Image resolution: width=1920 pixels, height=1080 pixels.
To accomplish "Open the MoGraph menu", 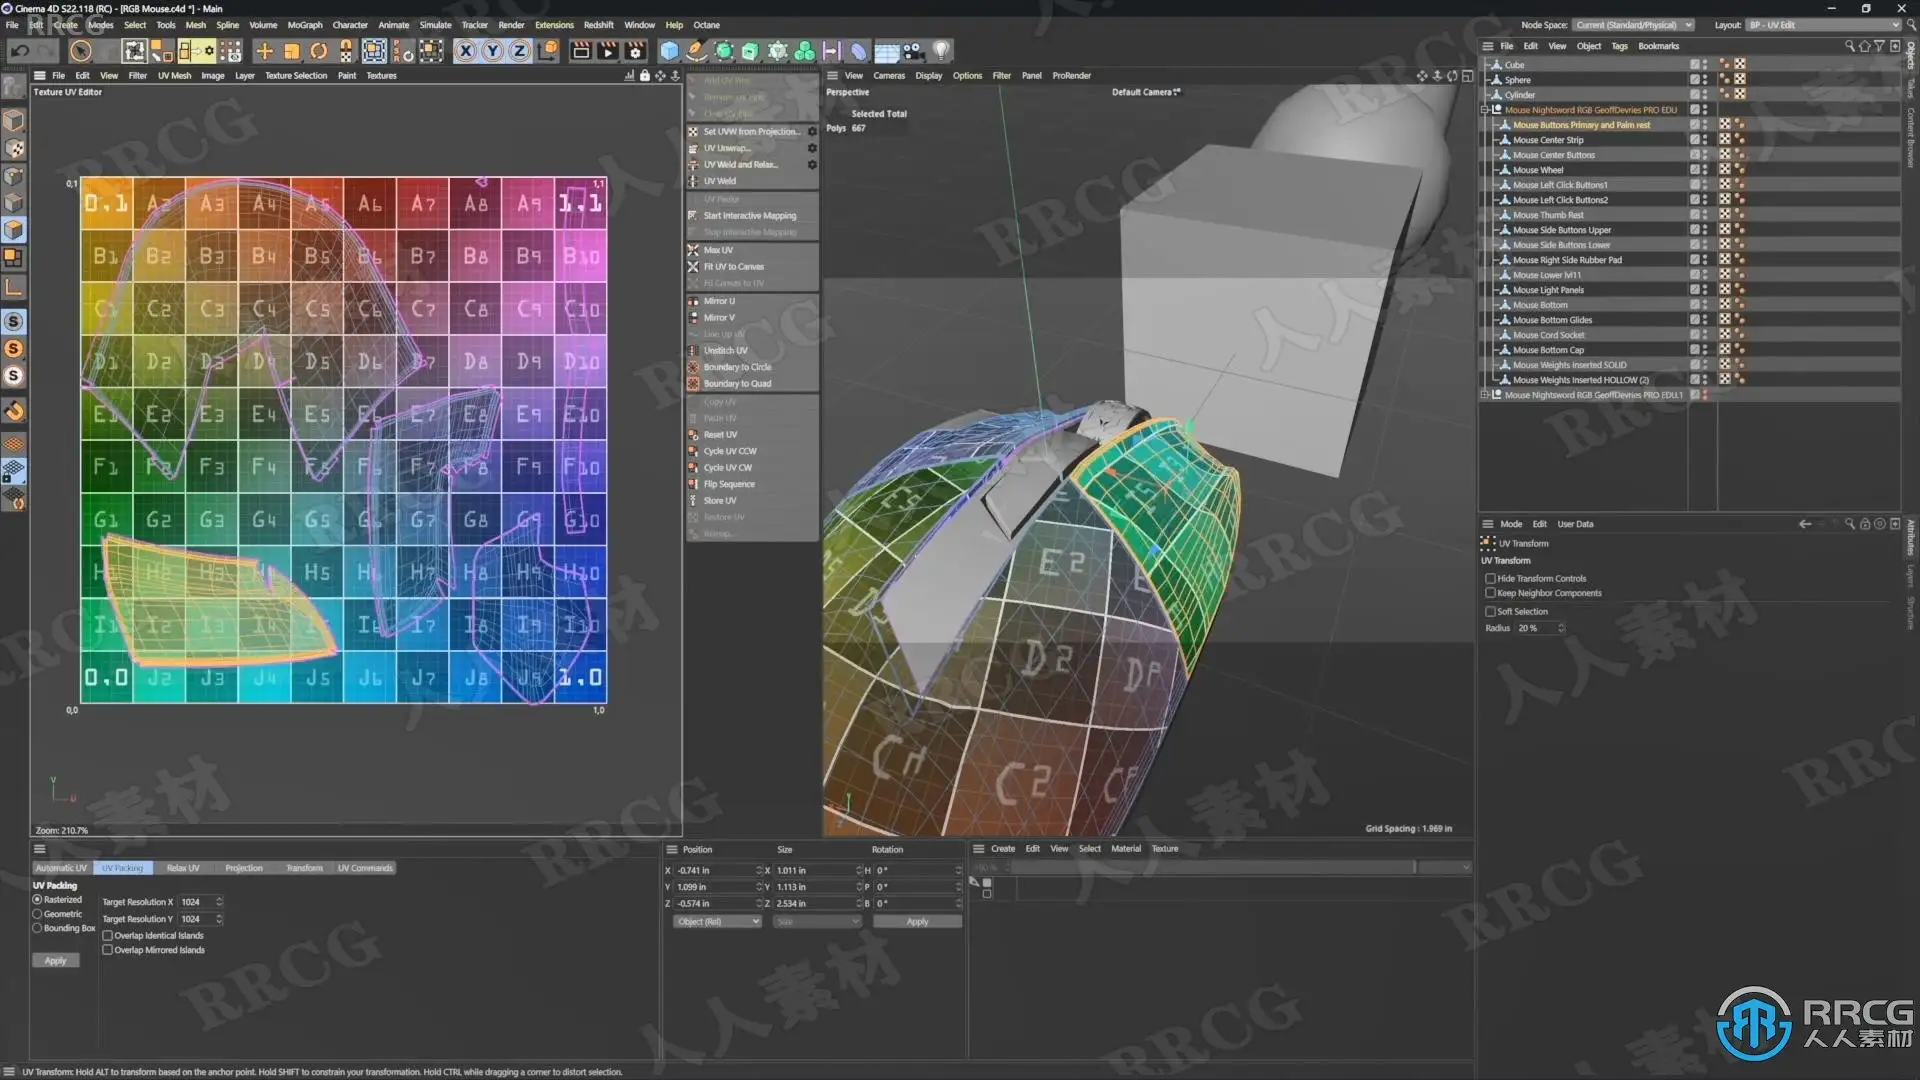I will click(304, 25).
